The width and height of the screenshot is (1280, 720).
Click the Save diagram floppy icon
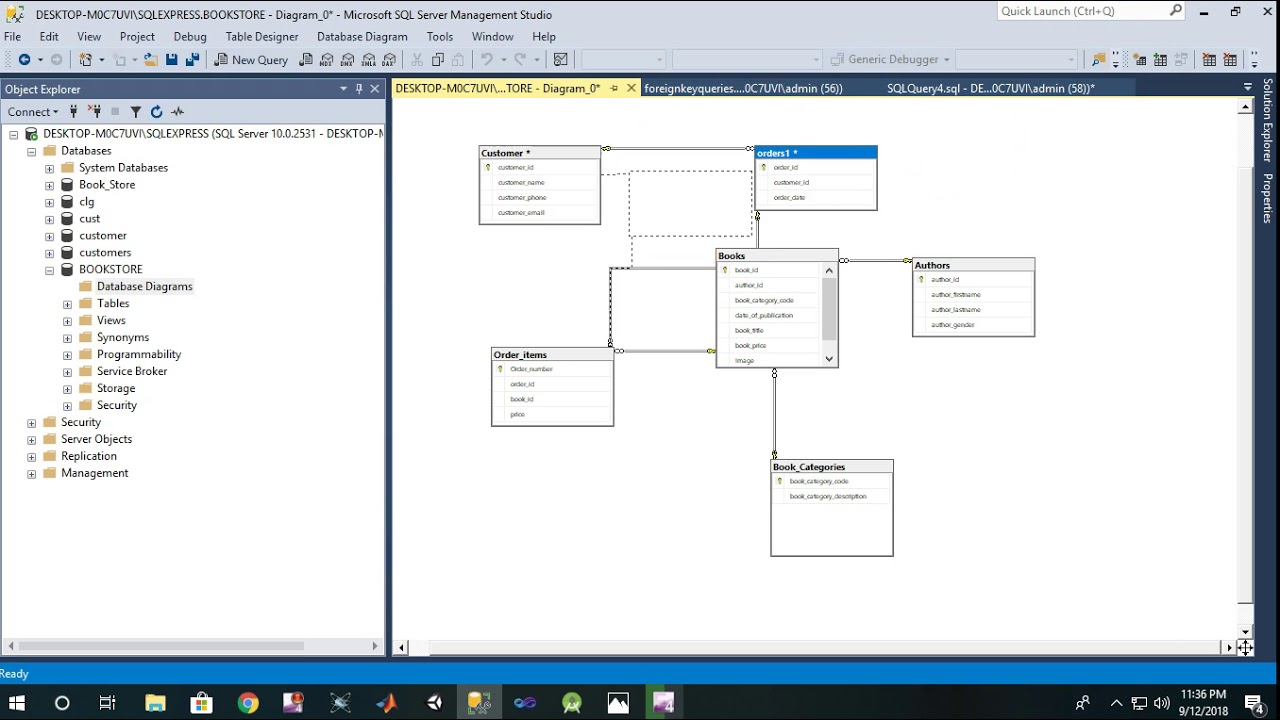pyautogui.click(x=172, y=60)
